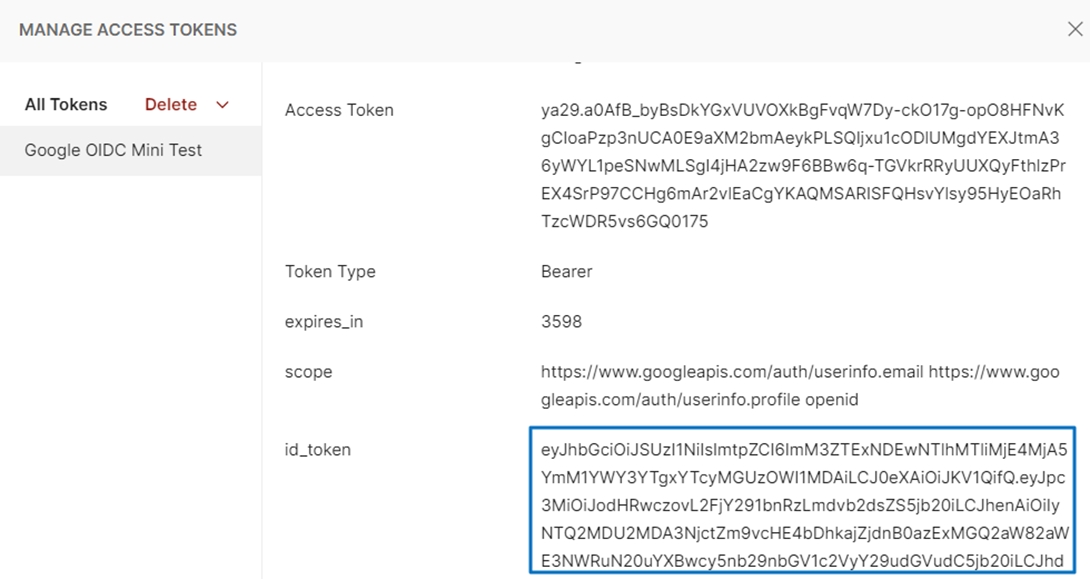Expand the chevron next to Delete
1090x579 pixels.
(223, 105)
